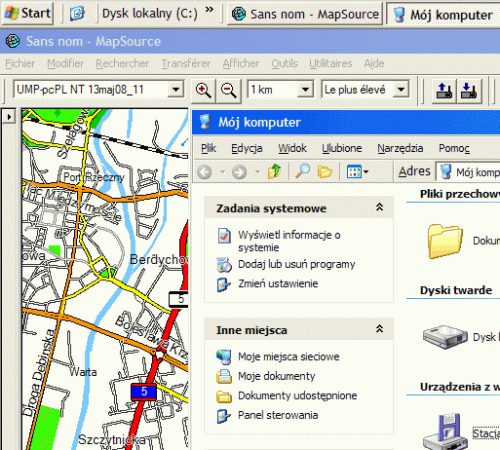Open Panel sterowania link

278,415
